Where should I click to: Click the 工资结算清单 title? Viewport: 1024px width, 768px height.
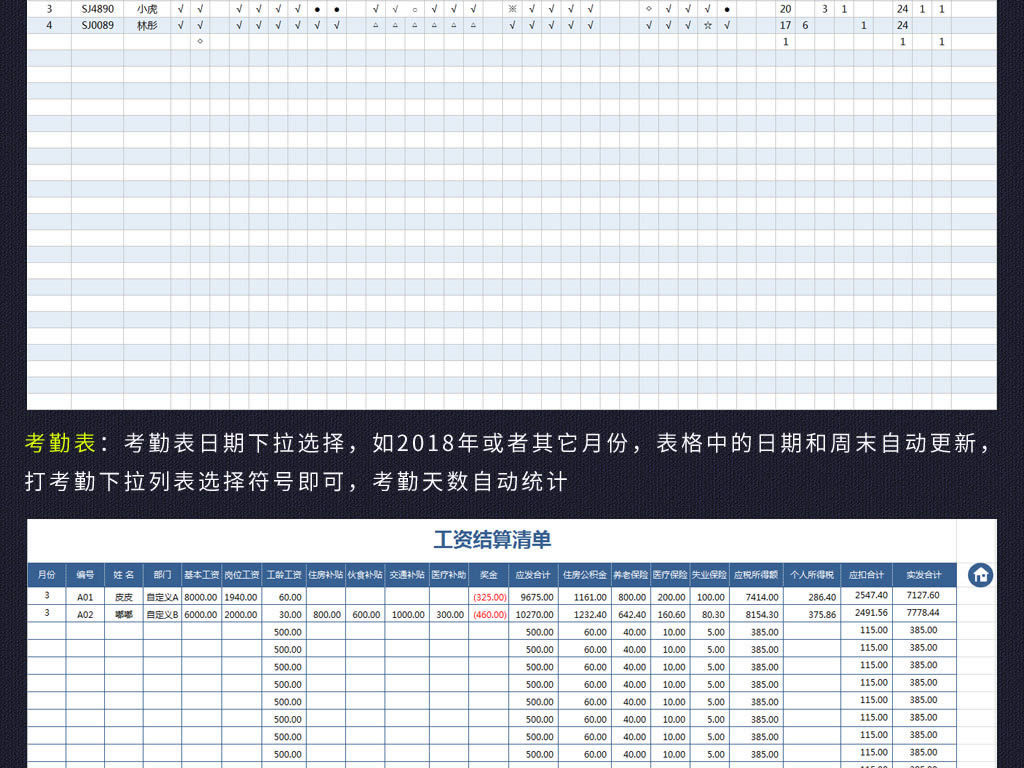pyautogui.click(x=492, y=540)
